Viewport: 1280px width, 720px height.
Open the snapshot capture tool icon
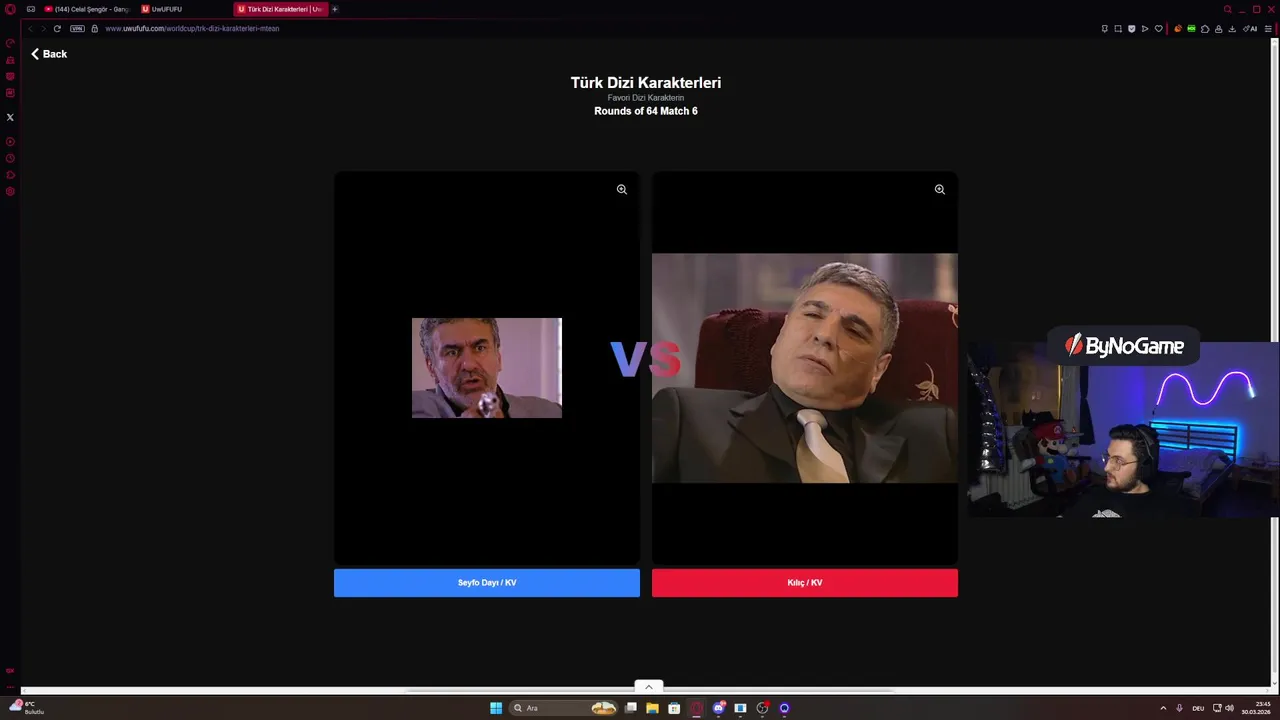(1118, 29)
